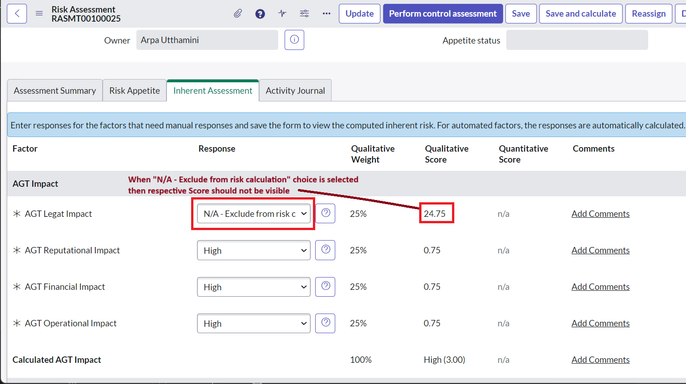Image resolution: width=686 pixels, height=384 pixels.
Task: Click the Save and calculate button
Action: tap(581, 14)
